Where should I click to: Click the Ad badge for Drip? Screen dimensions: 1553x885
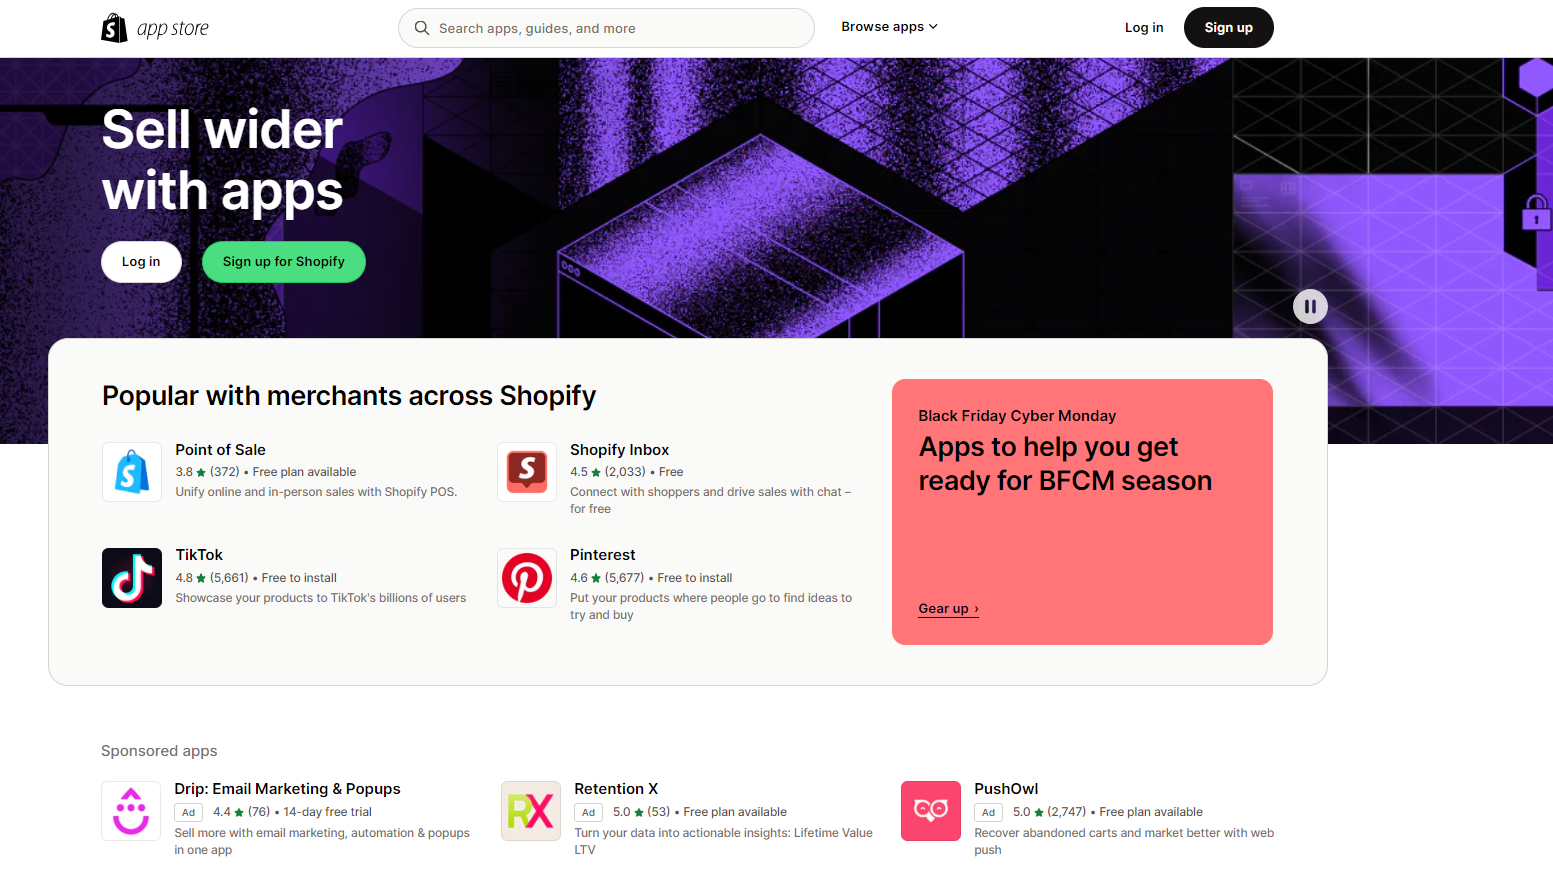pyautogui.click(x=188, y=813)
